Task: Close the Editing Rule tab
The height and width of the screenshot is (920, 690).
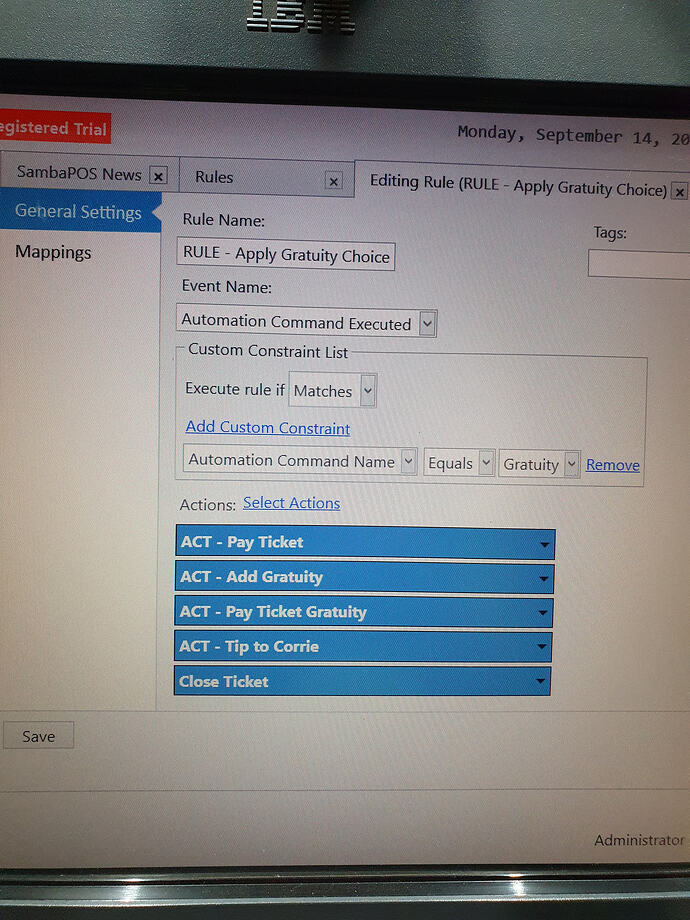Action: click(x=679, y=192)
